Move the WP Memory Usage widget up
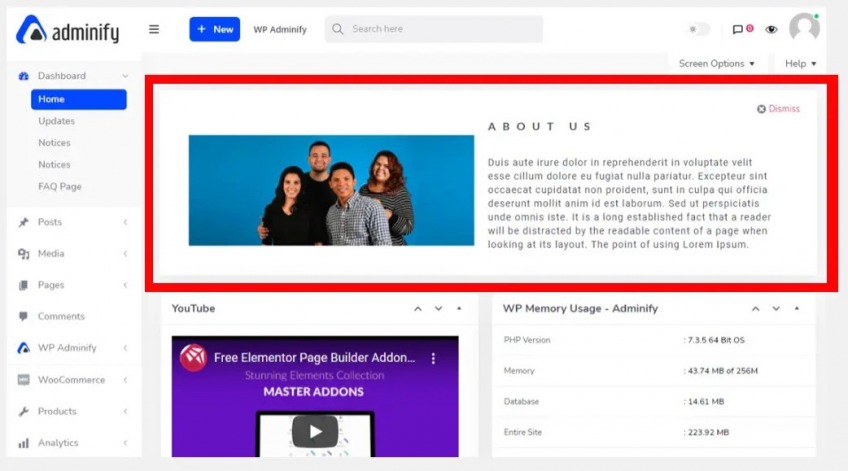 point(756,309)
